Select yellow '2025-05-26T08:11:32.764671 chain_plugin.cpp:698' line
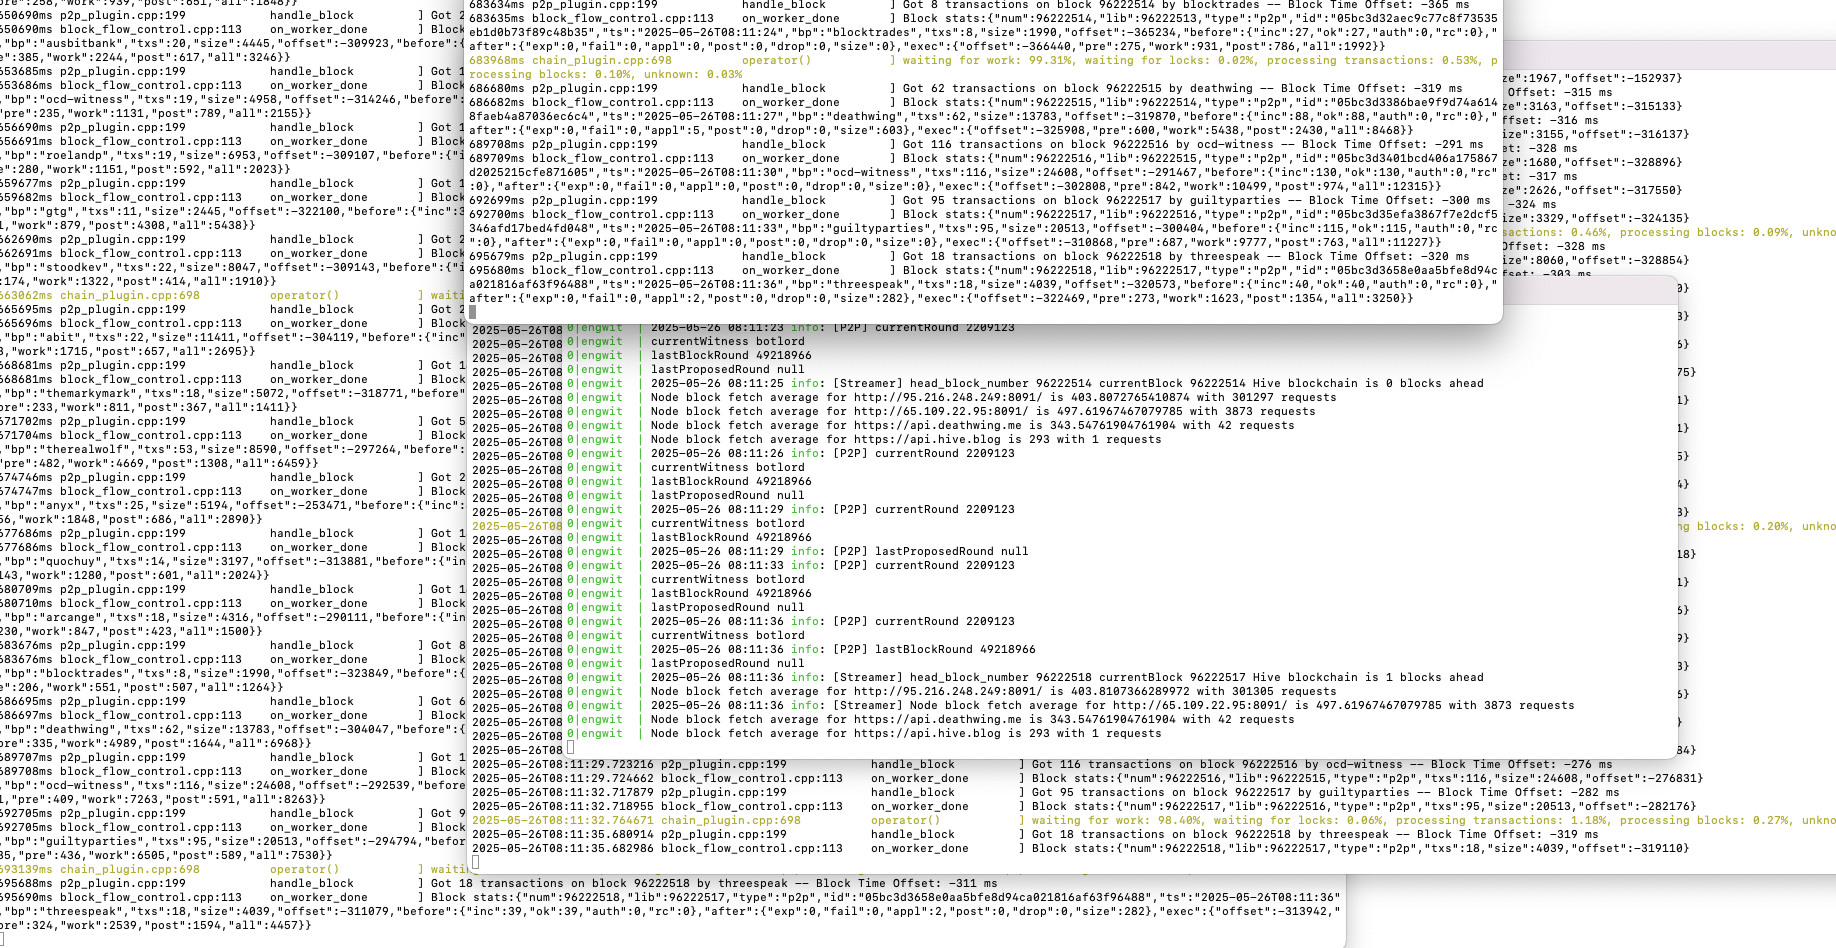 click(x=637, y=820)
